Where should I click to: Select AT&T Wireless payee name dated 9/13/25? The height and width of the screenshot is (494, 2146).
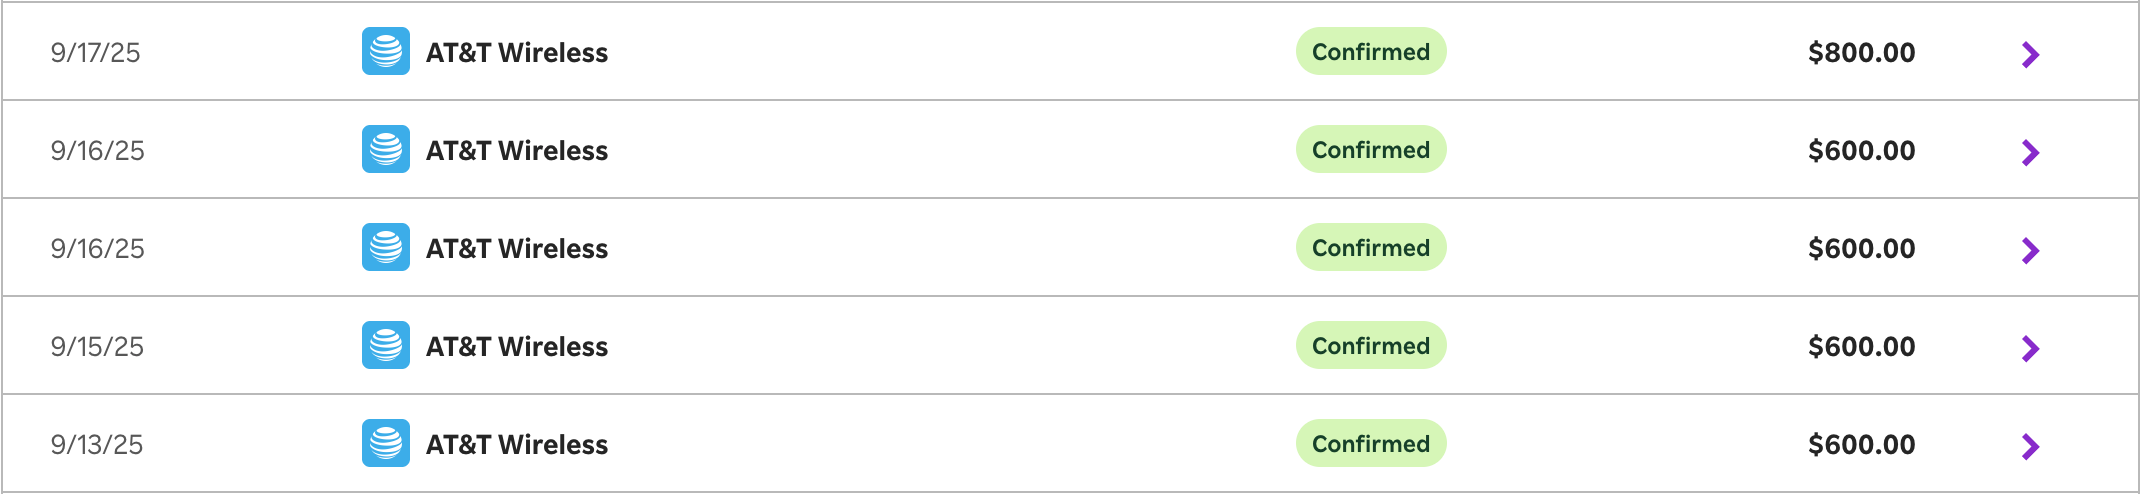point(516,444)
